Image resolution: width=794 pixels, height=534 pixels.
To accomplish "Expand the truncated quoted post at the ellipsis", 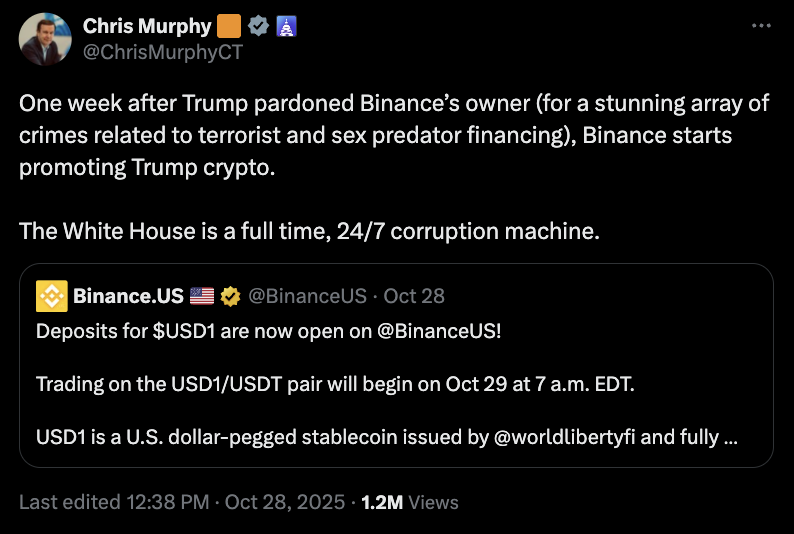I will point(729,438).
